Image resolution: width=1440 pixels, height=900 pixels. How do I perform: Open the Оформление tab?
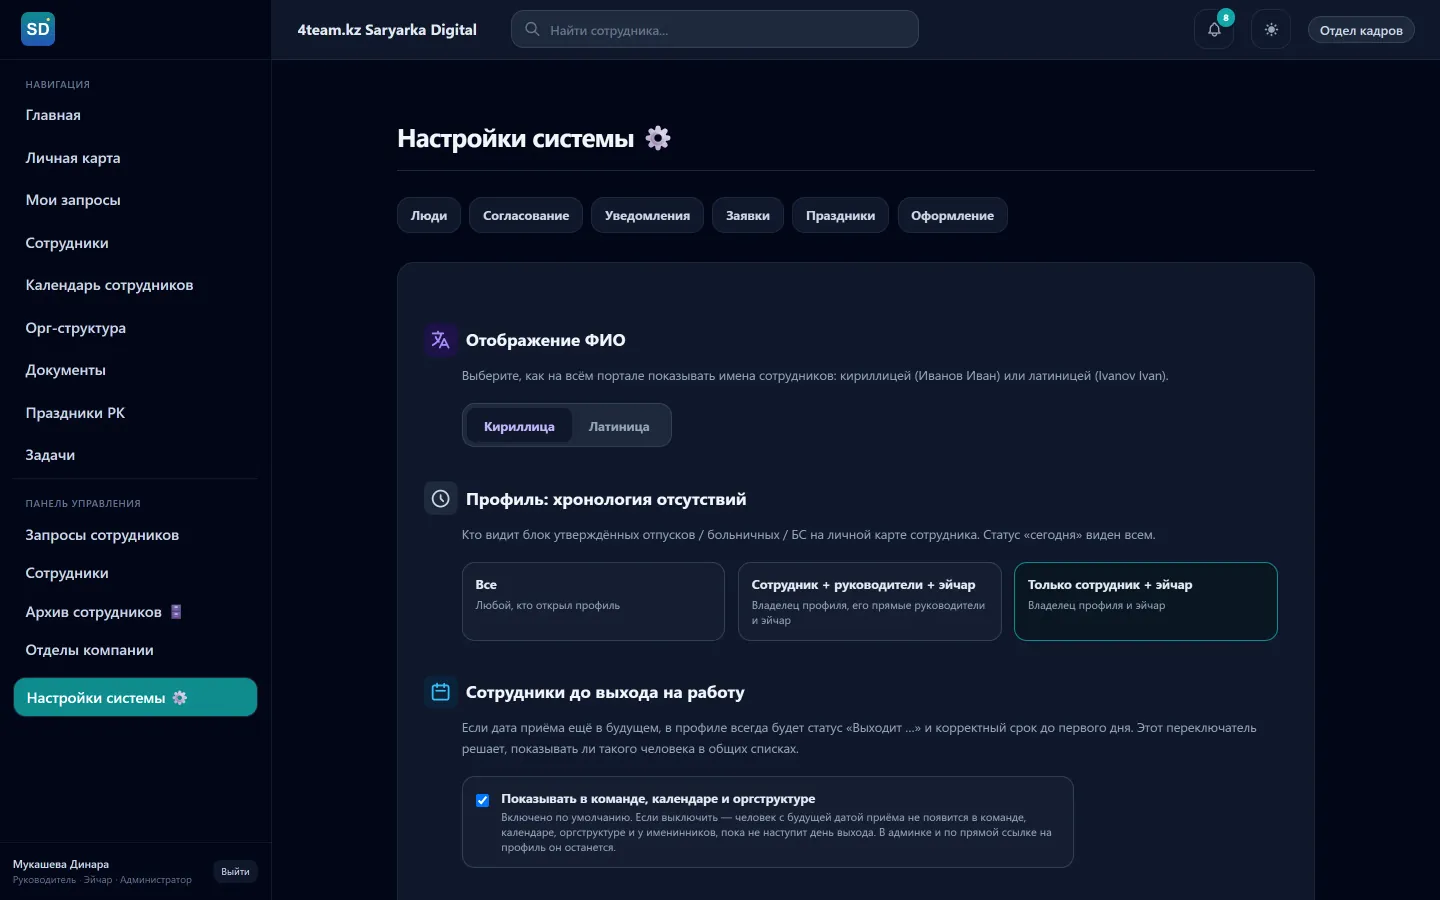952,215
